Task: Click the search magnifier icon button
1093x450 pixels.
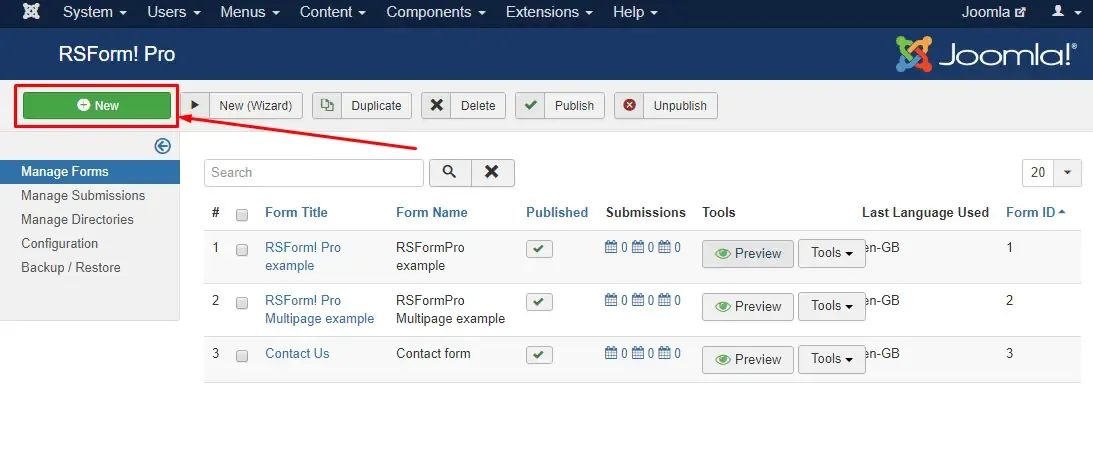Action: [450, 172]
